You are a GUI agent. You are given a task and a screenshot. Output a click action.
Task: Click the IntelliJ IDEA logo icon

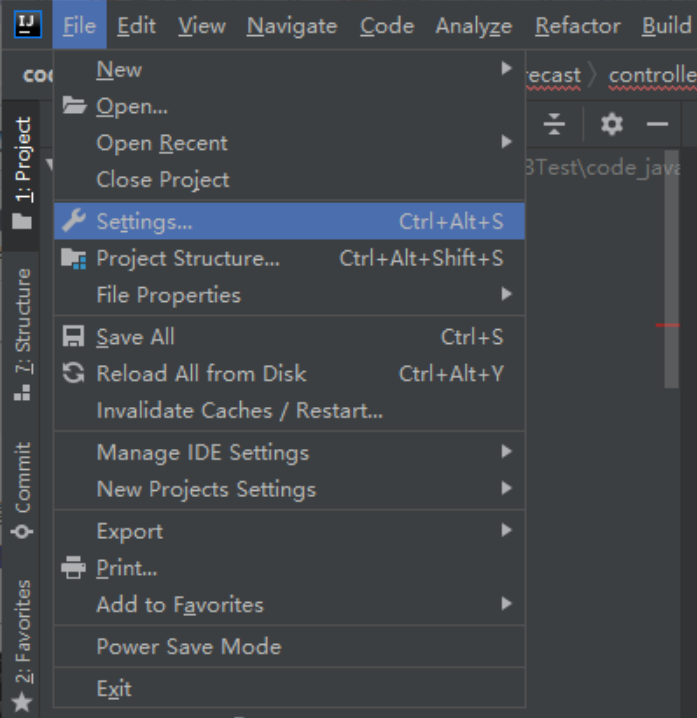pos(27,24)
